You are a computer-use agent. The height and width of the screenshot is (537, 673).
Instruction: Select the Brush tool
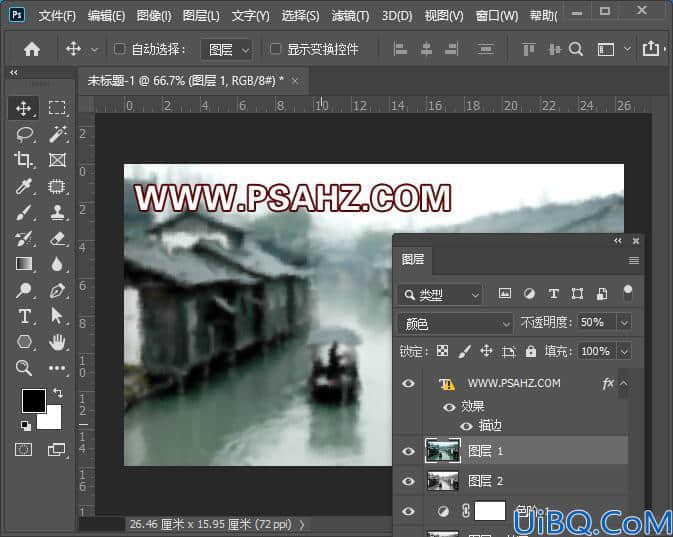[x=24, y=212]
